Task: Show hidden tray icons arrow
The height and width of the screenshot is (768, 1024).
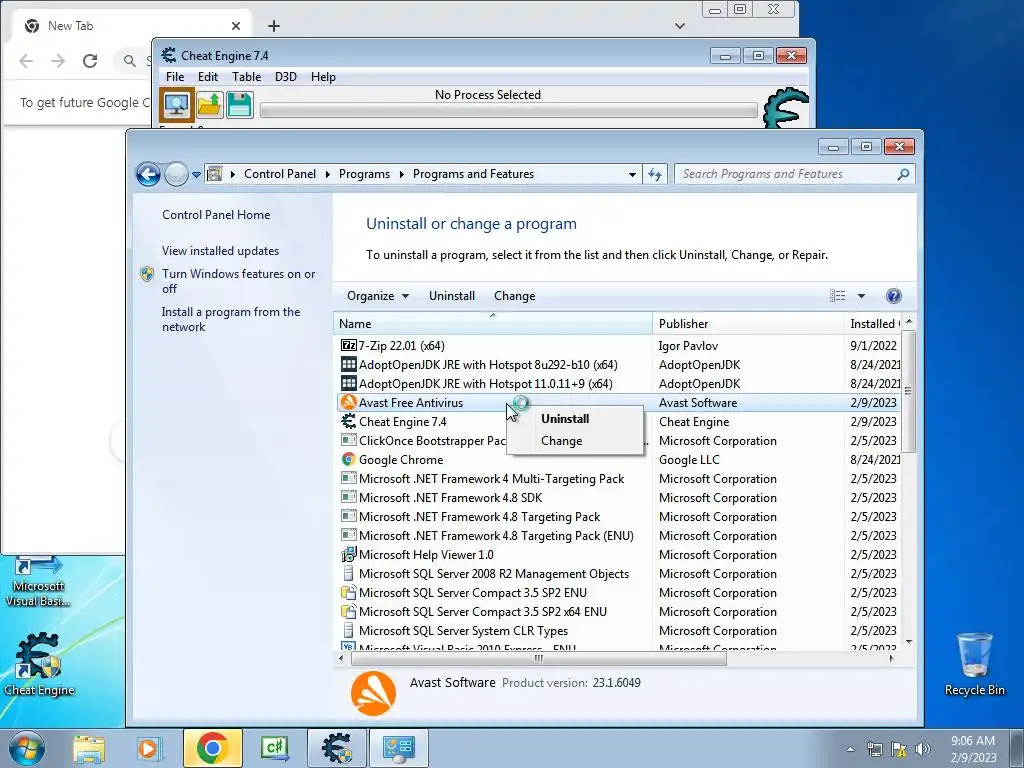Action: pos(850,749)
